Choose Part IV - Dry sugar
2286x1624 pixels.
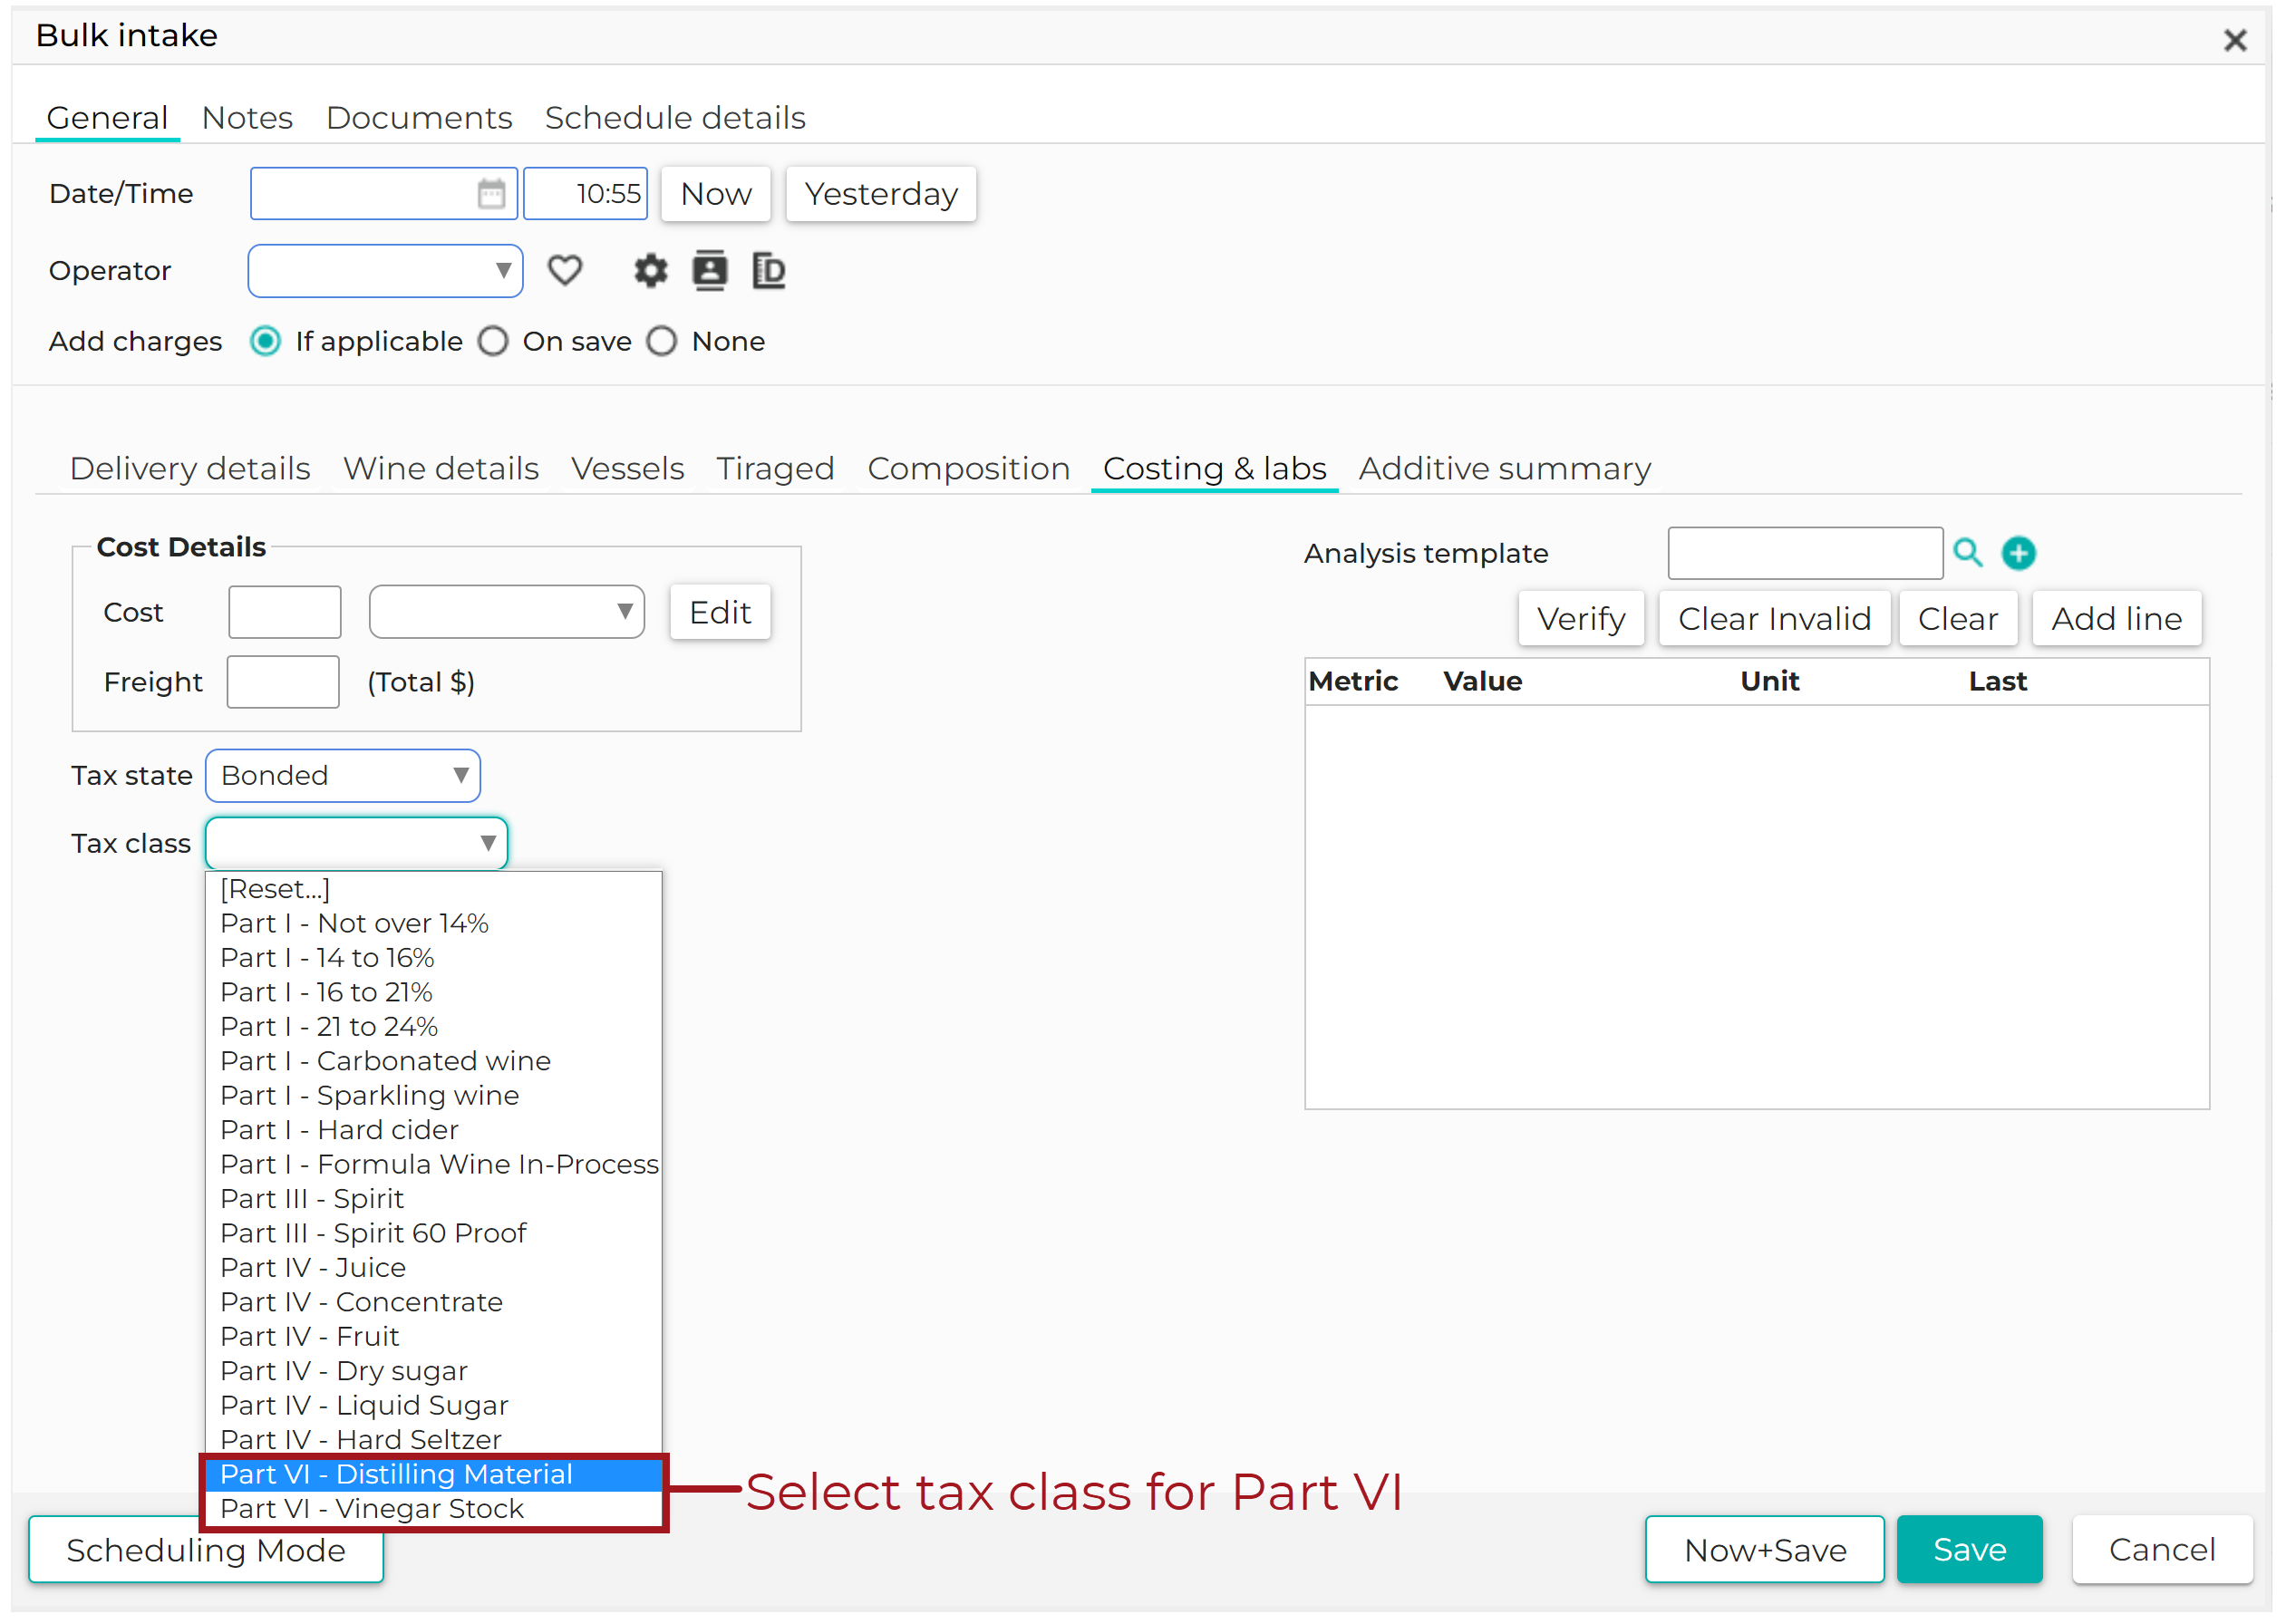pyautogui.click(x=433, y=1372)
